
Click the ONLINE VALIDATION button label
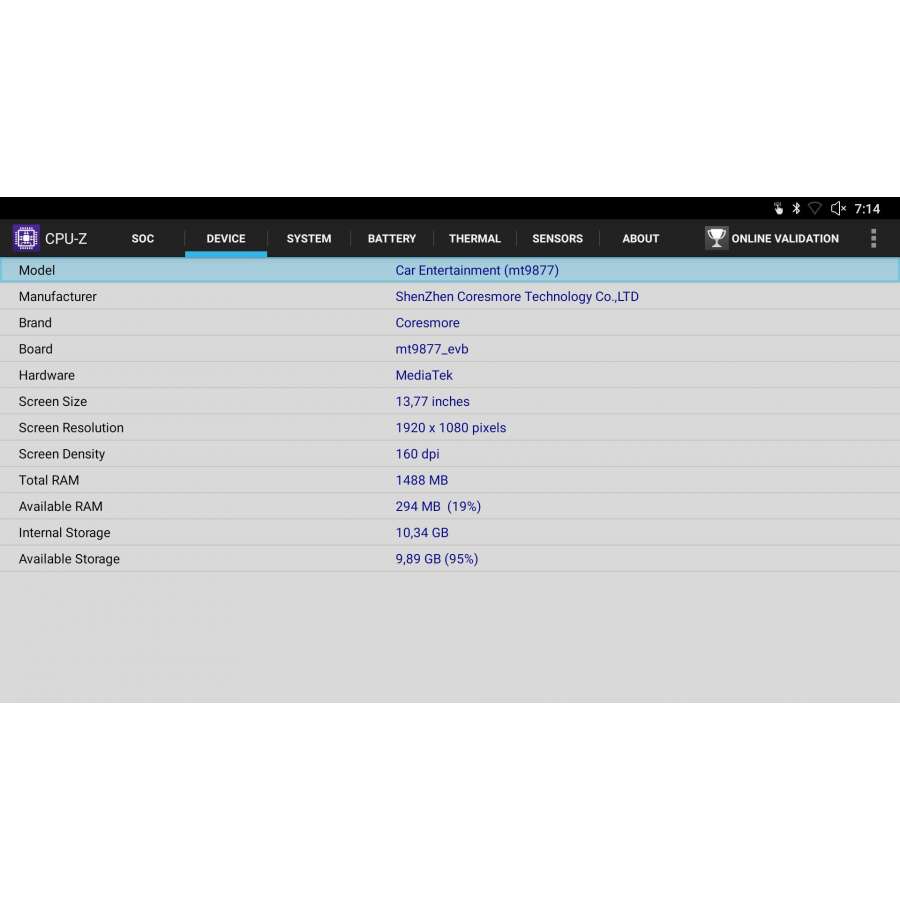coord(785,238)
